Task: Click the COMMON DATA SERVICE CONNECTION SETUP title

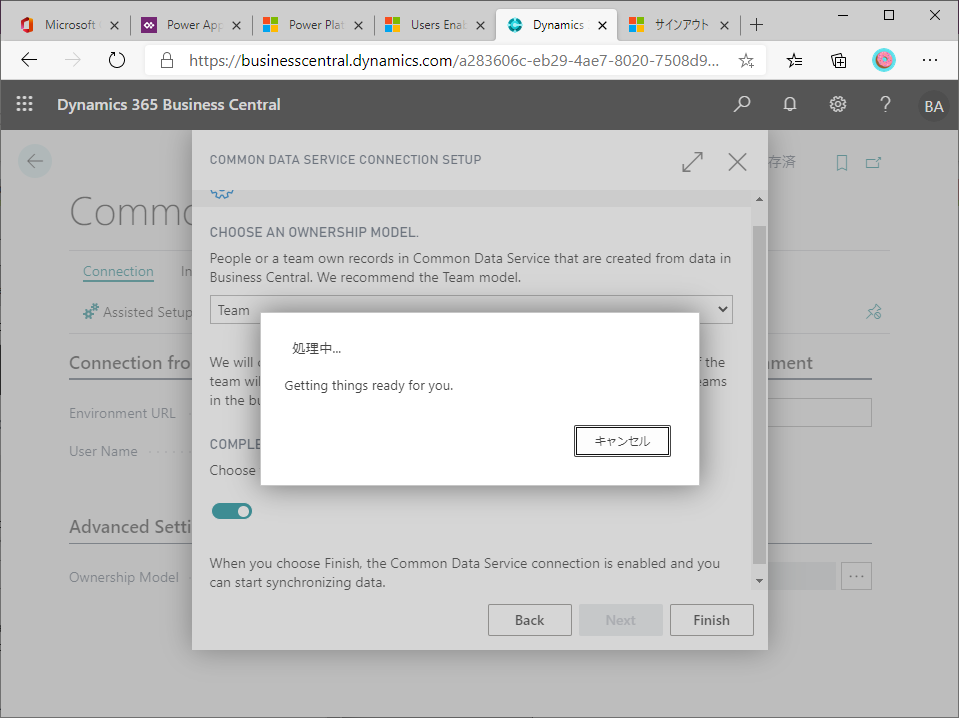Action: tap(346, 160)
